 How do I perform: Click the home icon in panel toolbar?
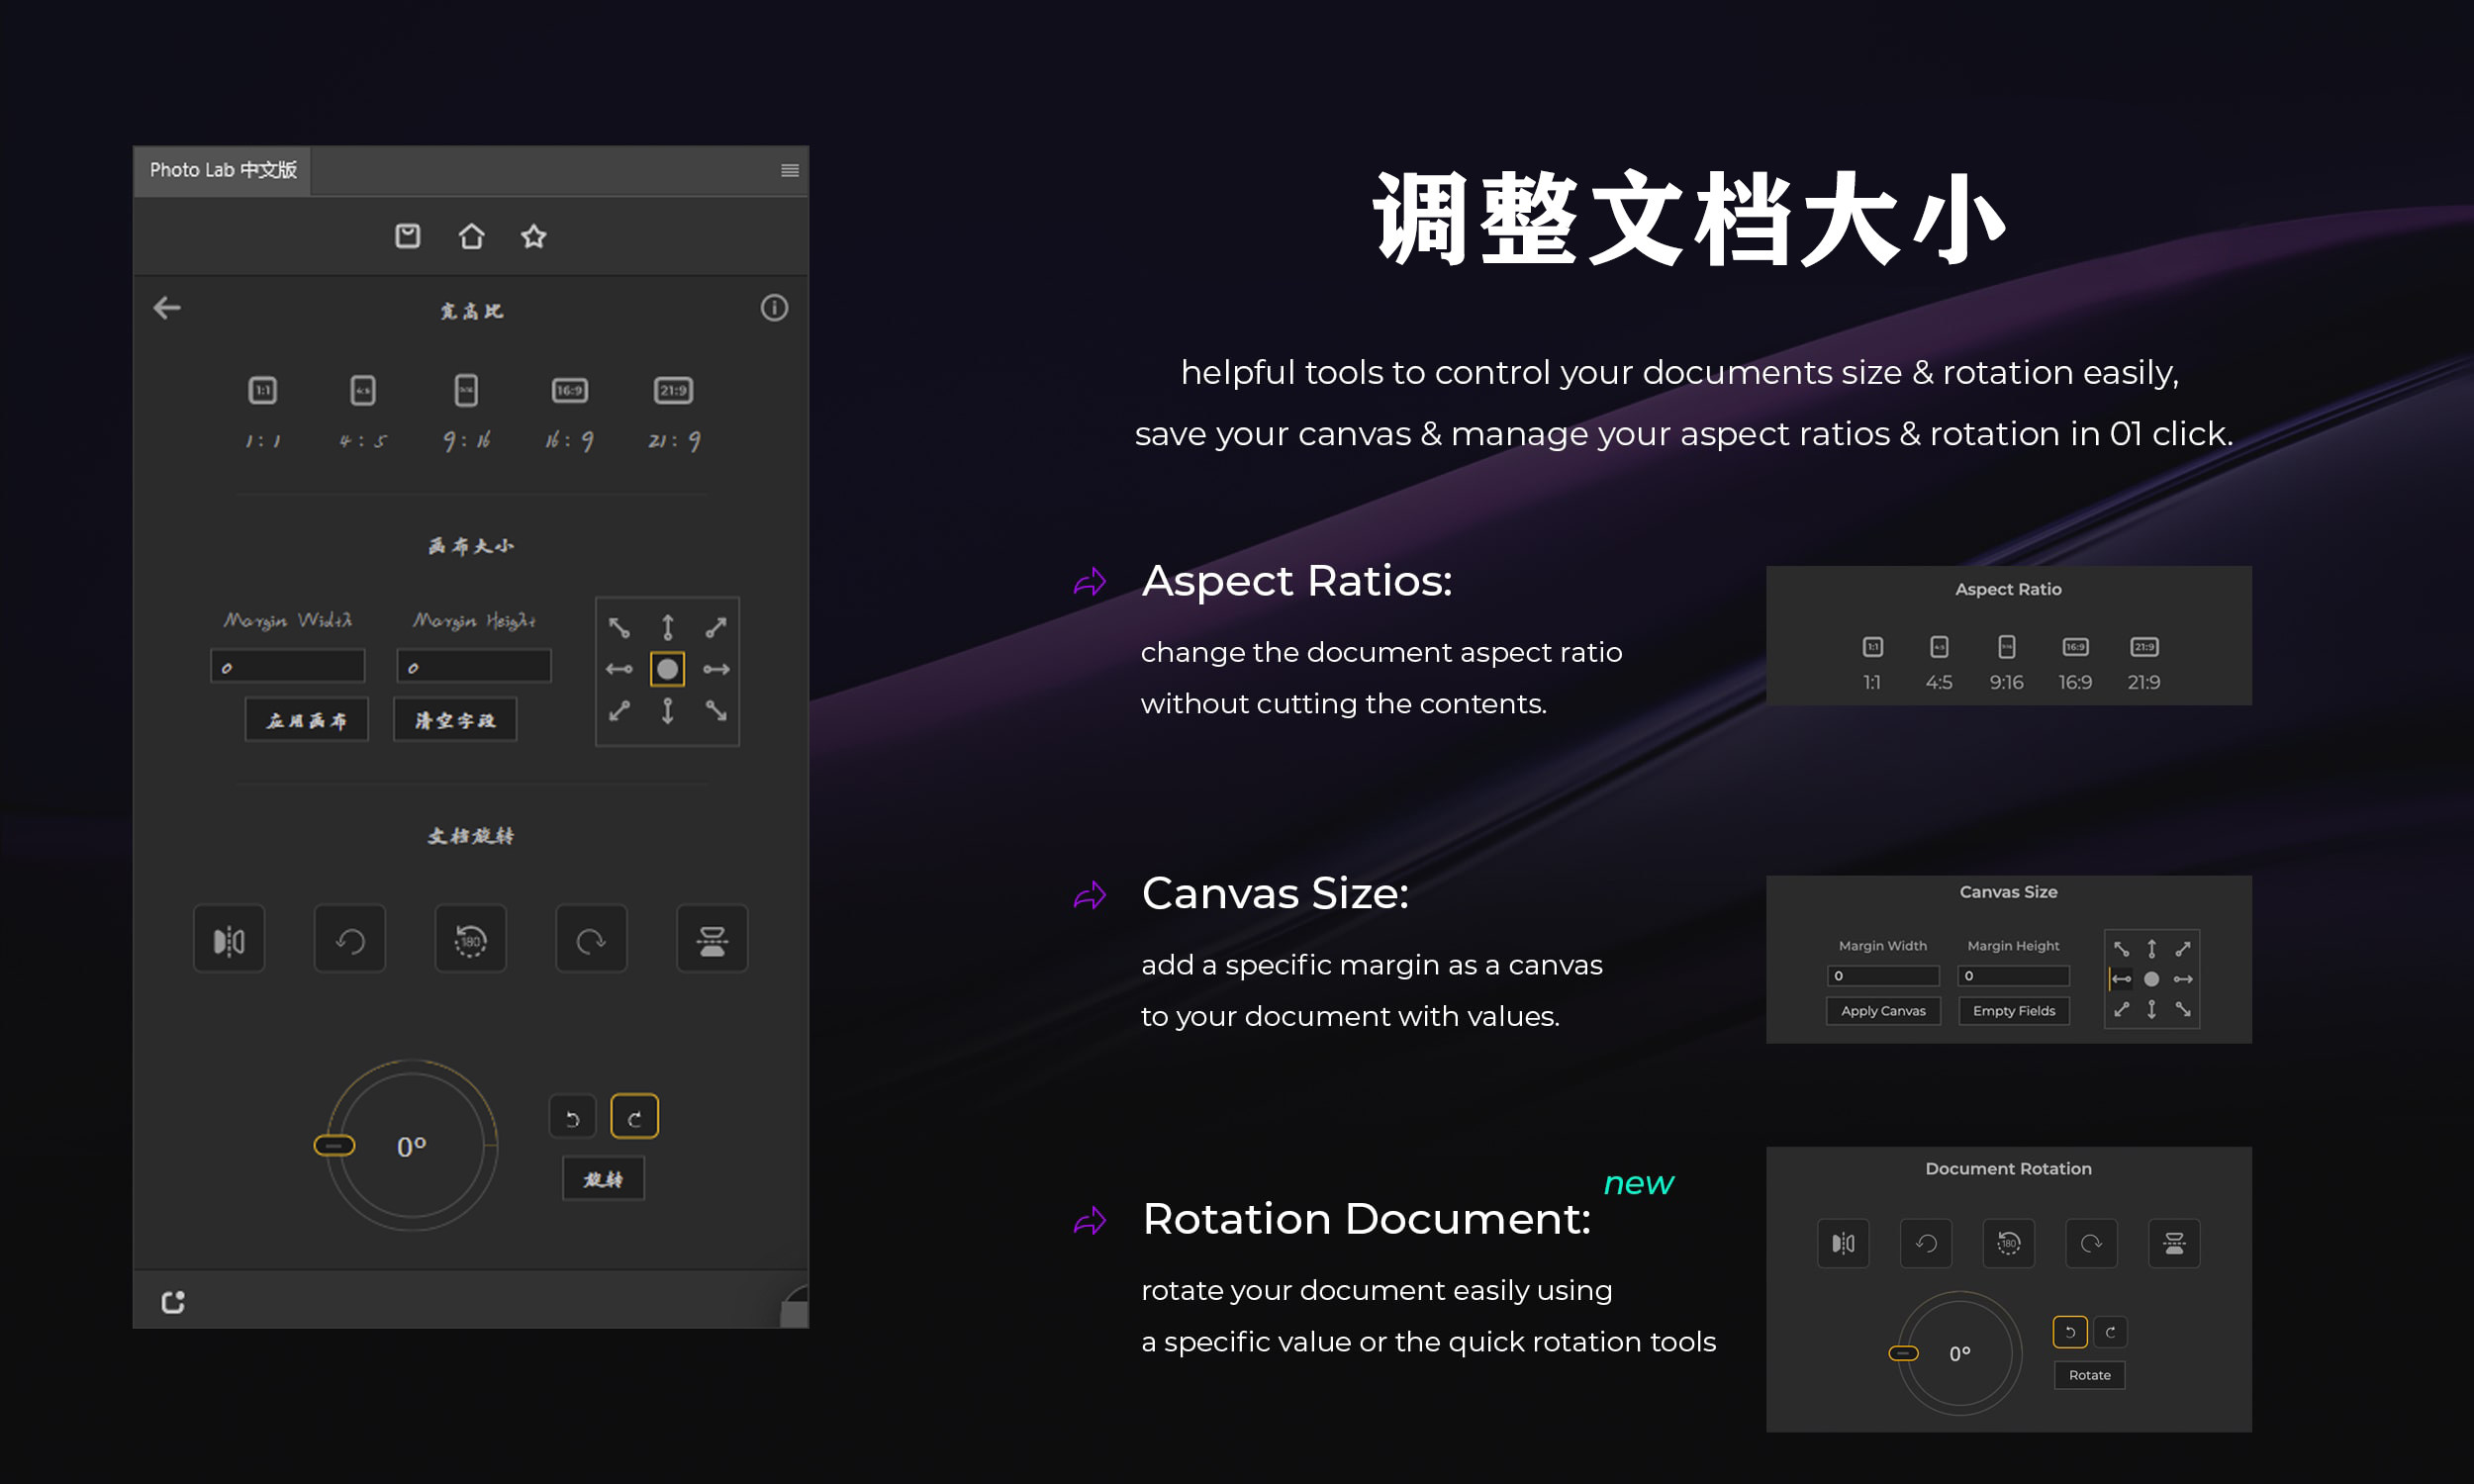point(471,236)
